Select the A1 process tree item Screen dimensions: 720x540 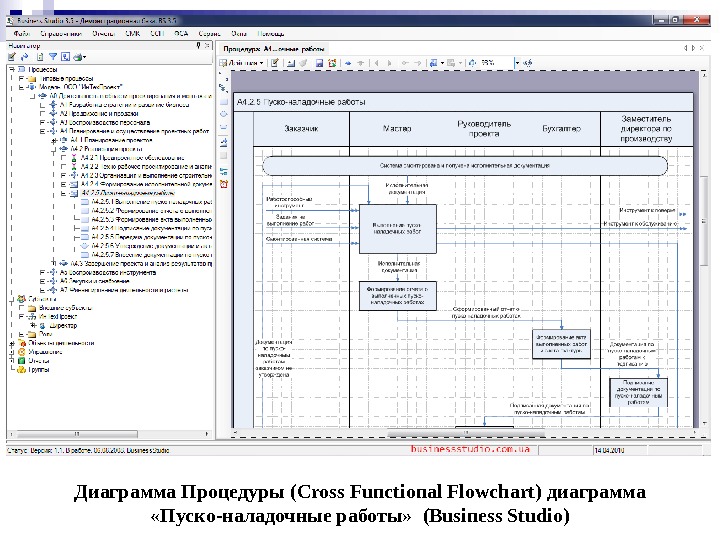pos(124,105)
